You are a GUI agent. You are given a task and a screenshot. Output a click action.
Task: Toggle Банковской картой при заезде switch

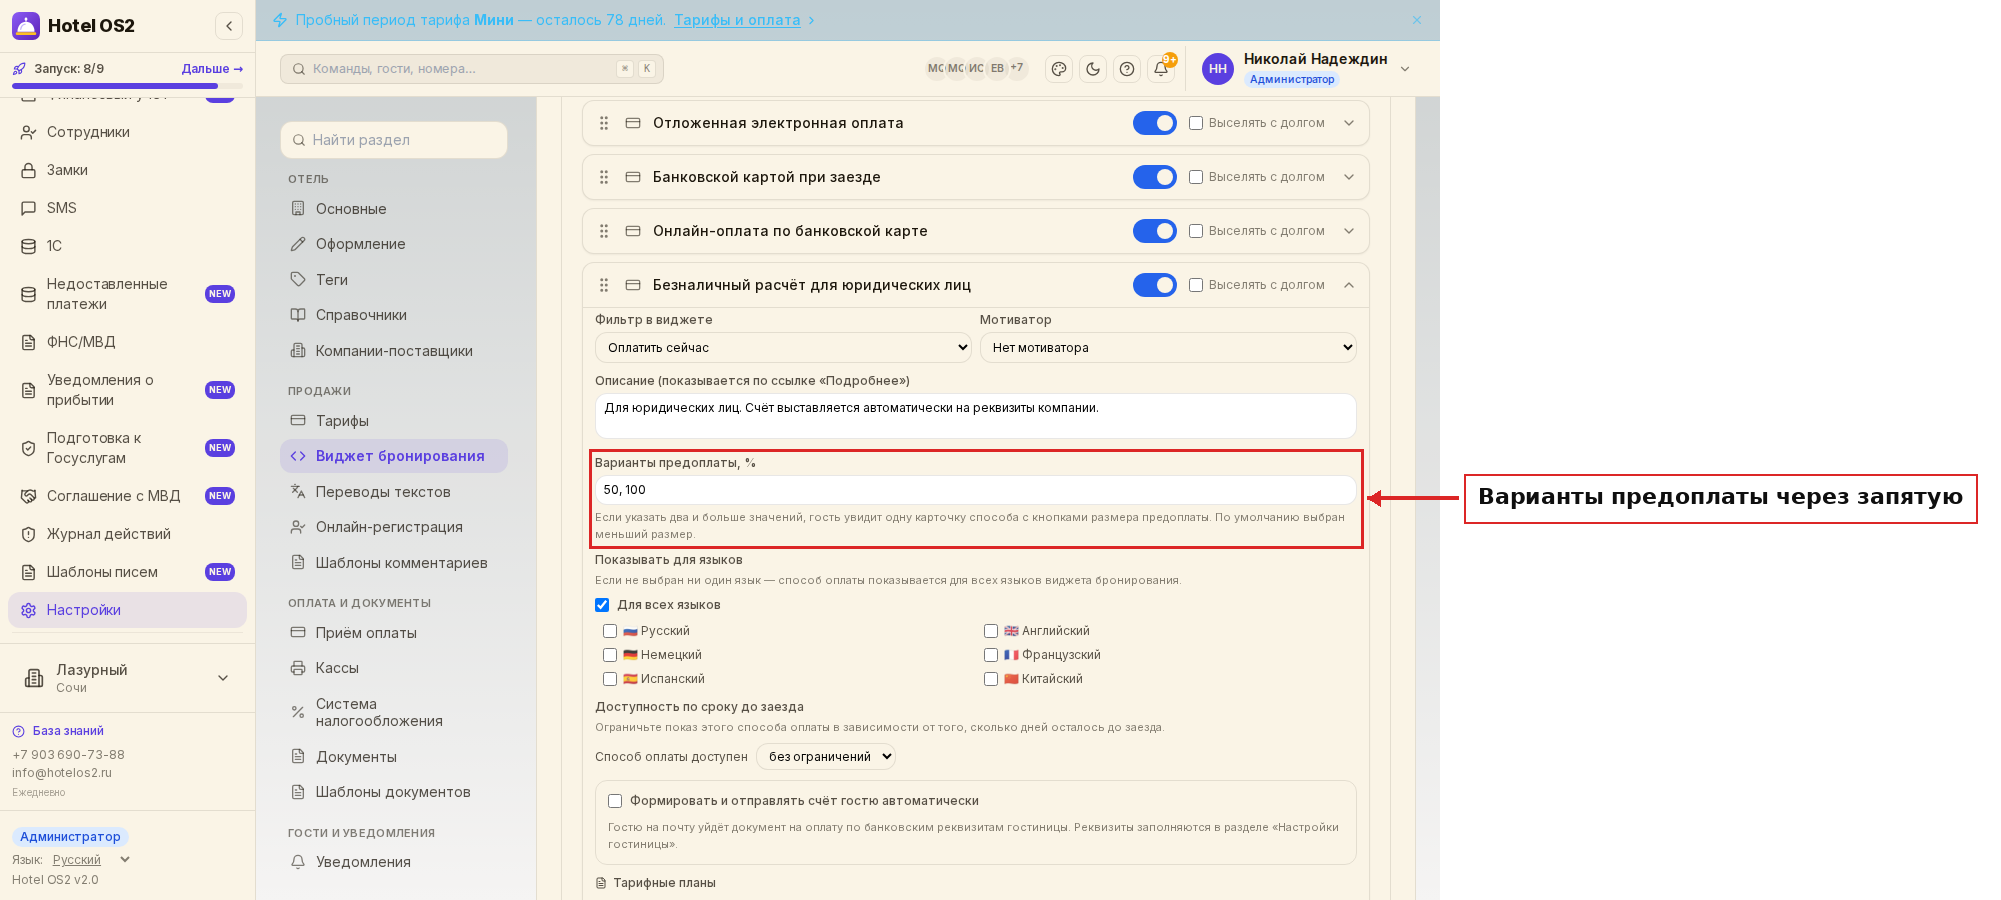pos(1155,177)
